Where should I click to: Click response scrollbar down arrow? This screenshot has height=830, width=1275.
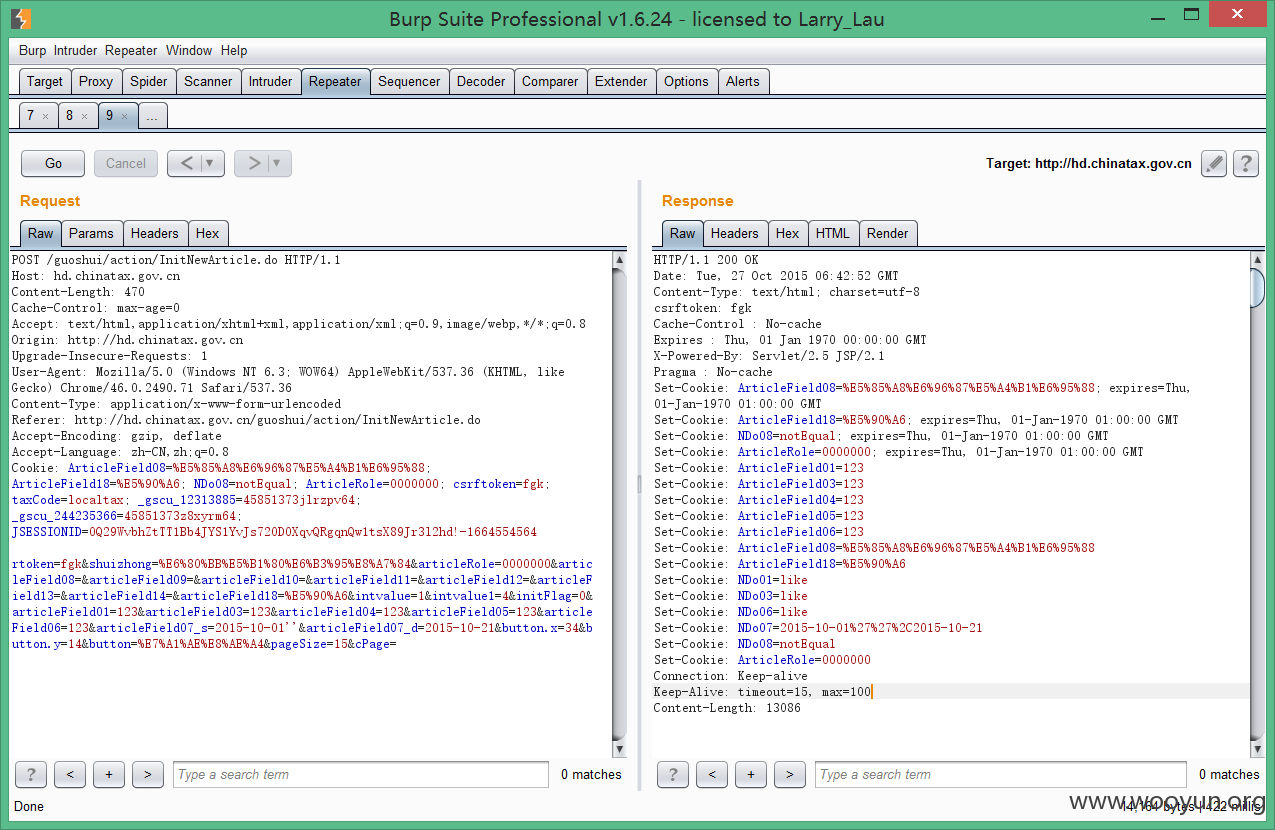pos(1258,749)
